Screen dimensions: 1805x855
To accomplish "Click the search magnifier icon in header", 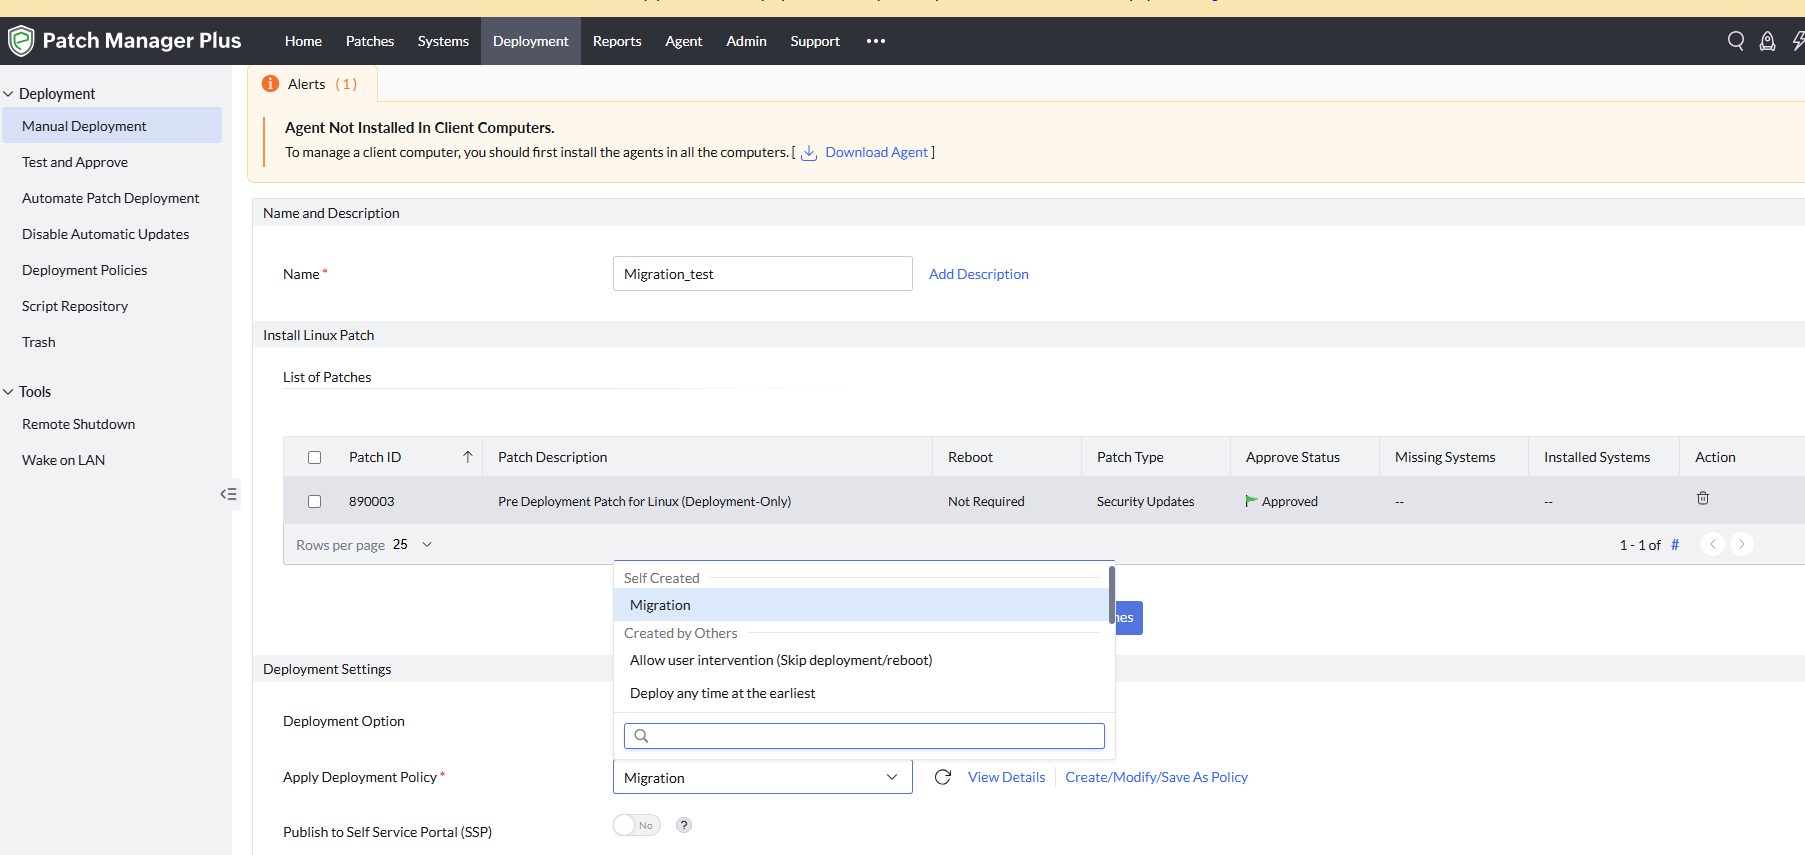I will pyautogui.click(x=1736, y=41).
